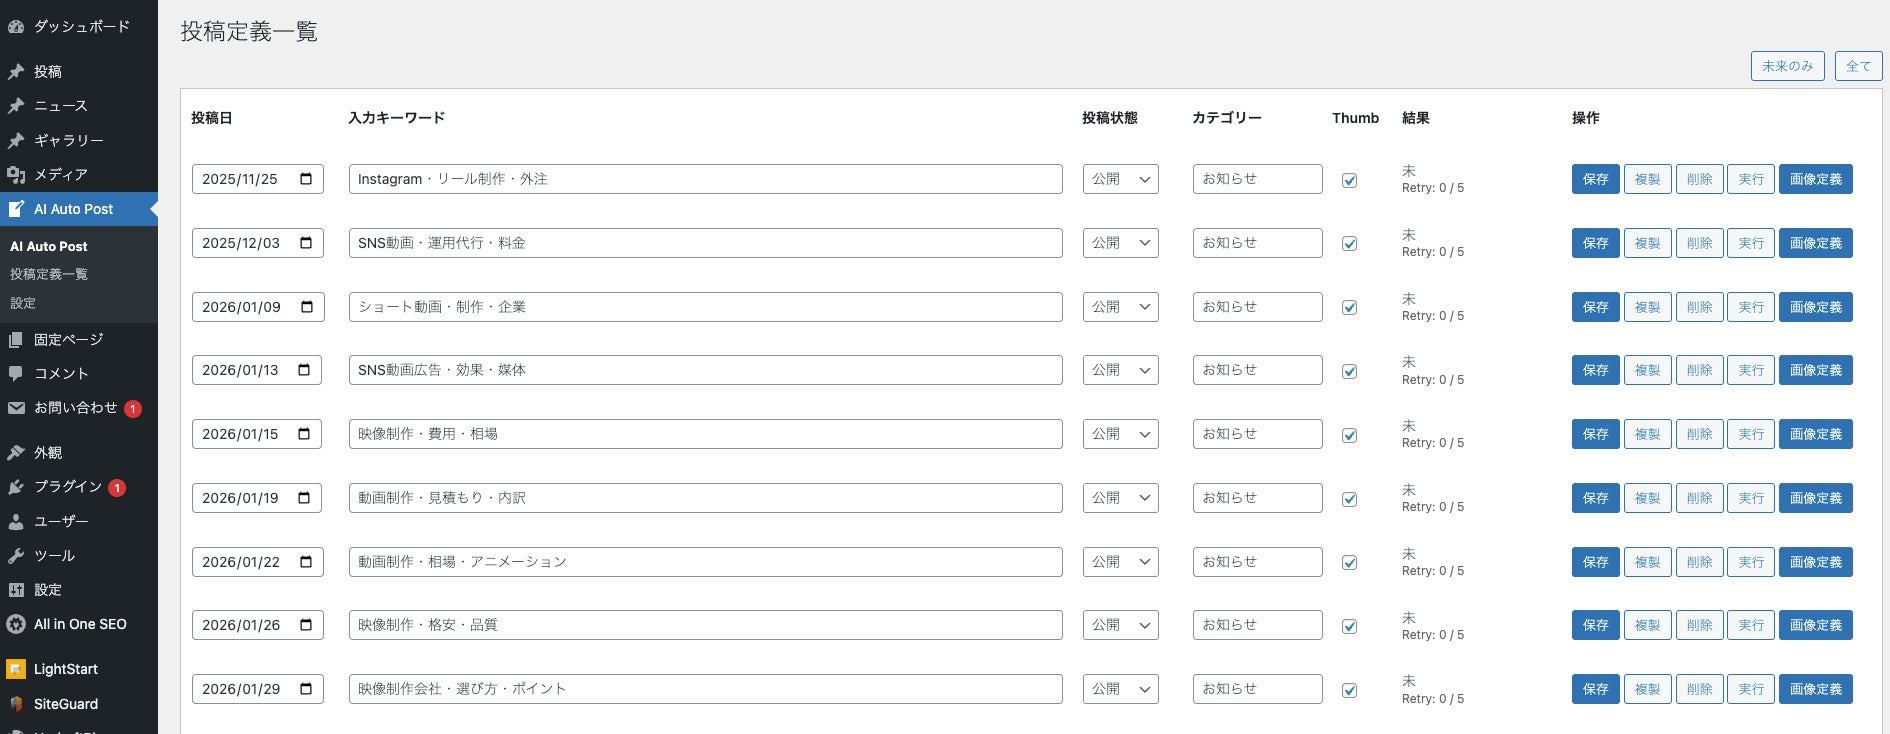Click the Dashboard gauge icon in sidebar
Viewport: 1890px width, 734px height.
pyautogui.click(x=16, y=27)
